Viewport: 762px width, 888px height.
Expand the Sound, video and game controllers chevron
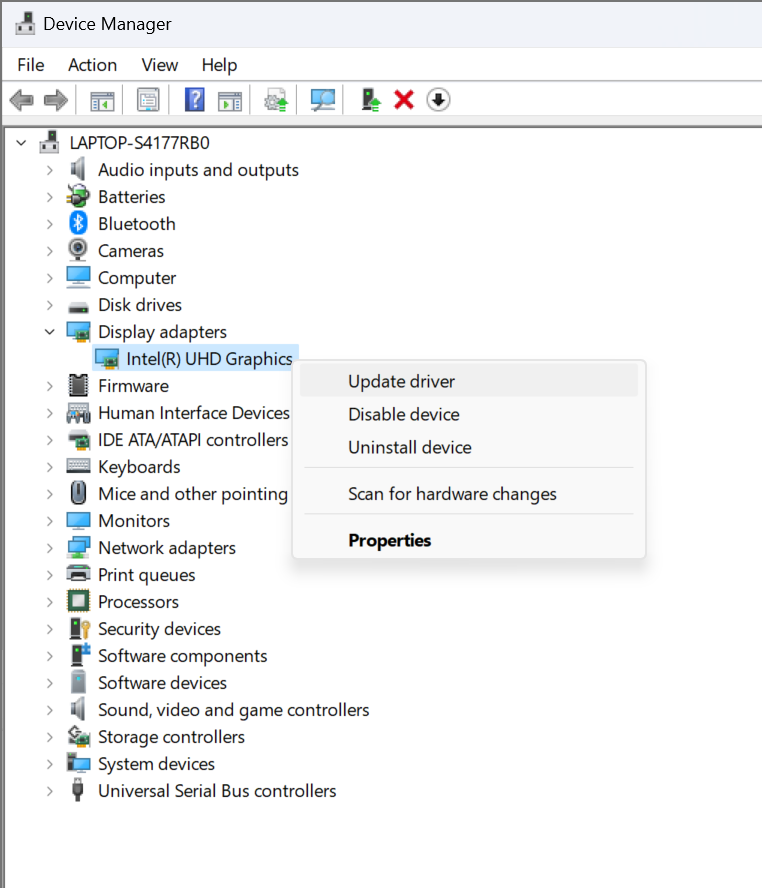pos(50,710)
